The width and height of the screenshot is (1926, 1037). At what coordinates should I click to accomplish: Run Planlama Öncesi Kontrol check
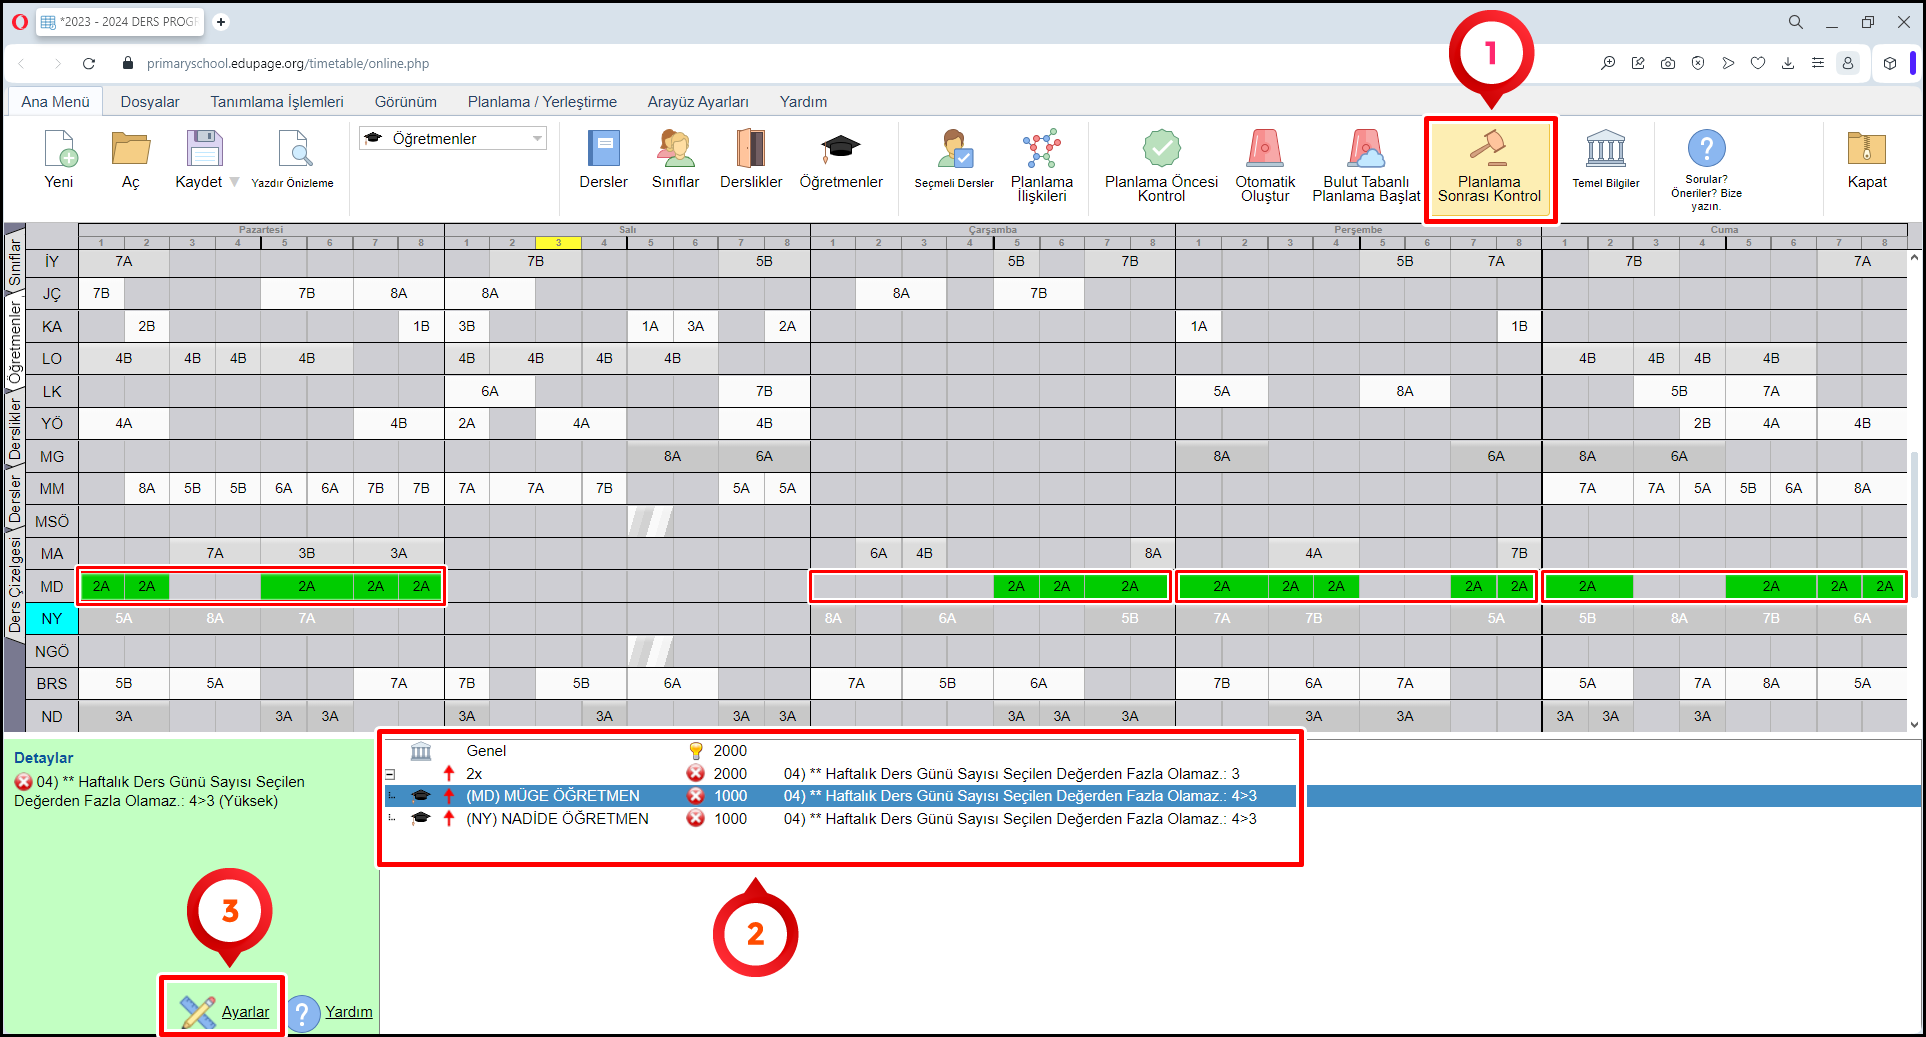click(x=1161, y=165)
